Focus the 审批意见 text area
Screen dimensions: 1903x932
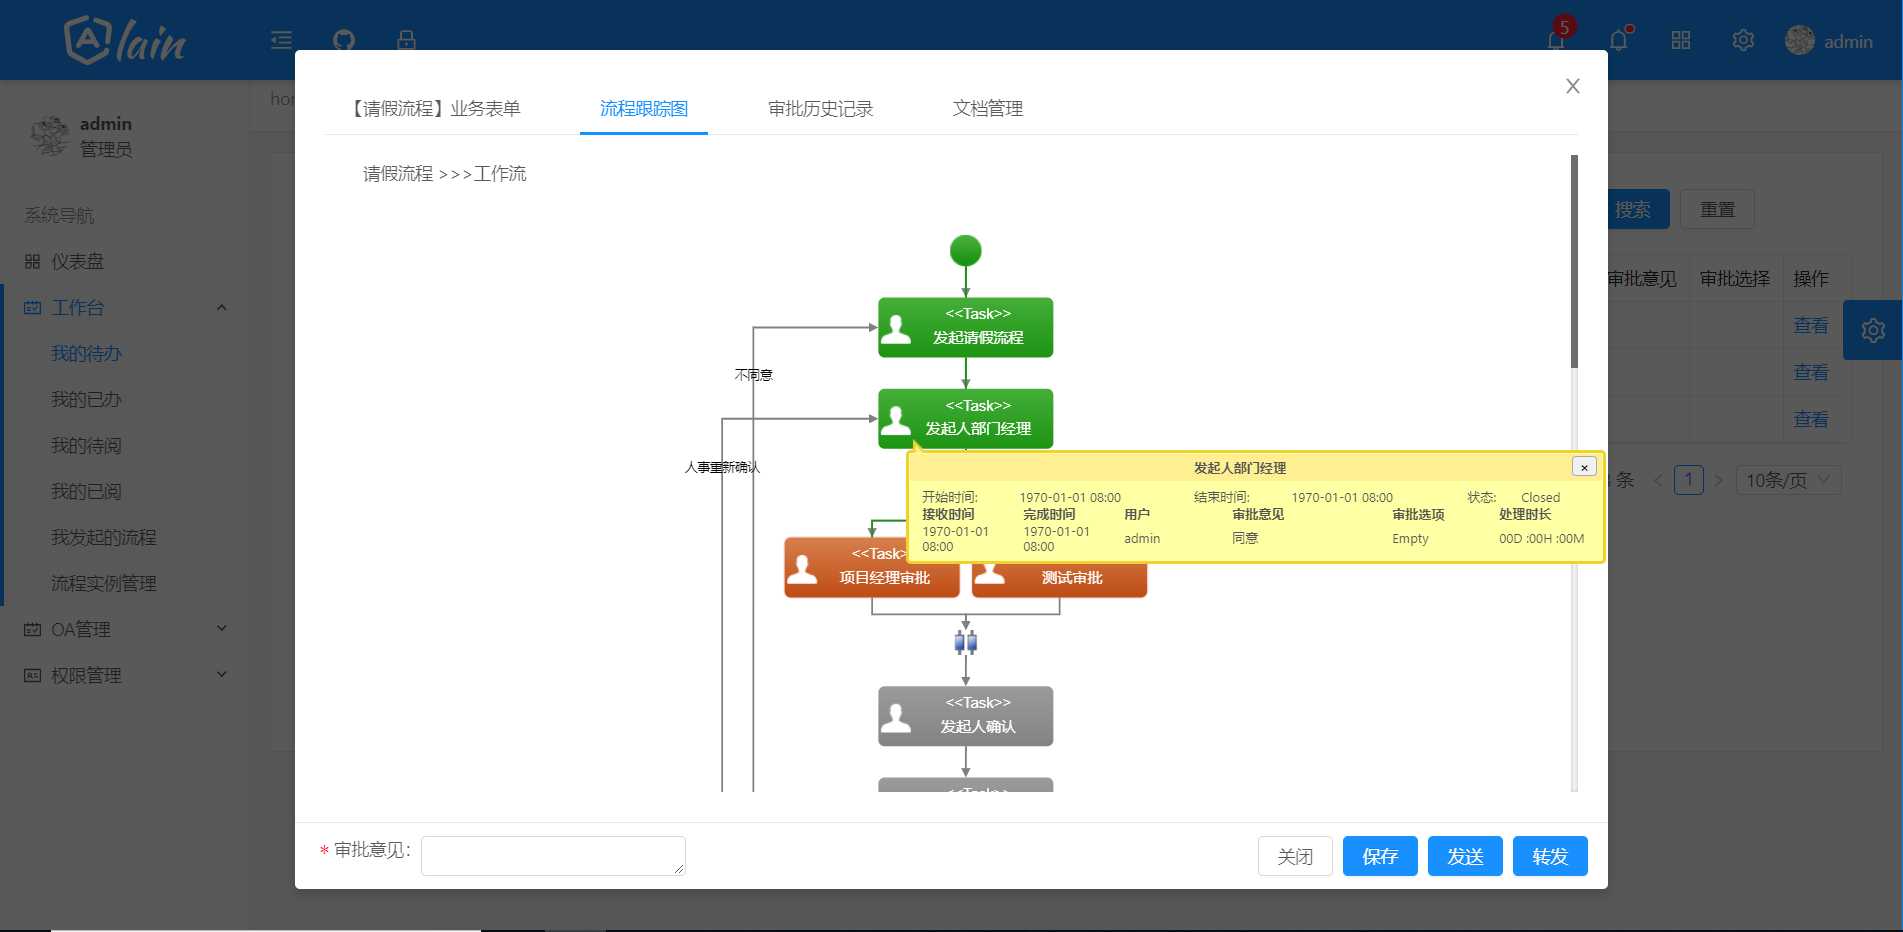click(553, 856)
